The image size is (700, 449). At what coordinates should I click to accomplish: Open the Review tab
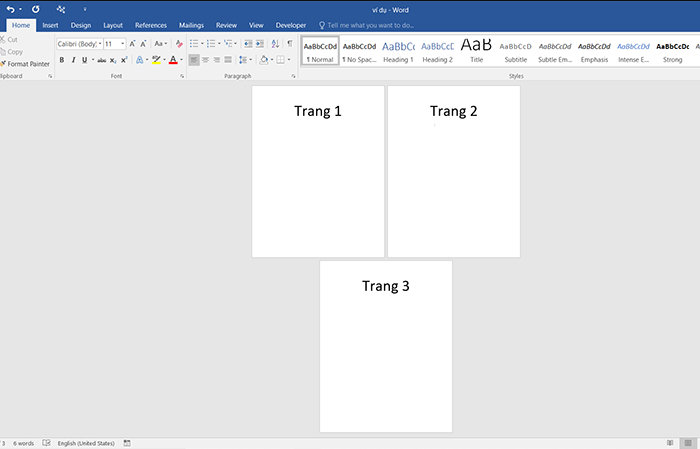click(x=226, y=25)
